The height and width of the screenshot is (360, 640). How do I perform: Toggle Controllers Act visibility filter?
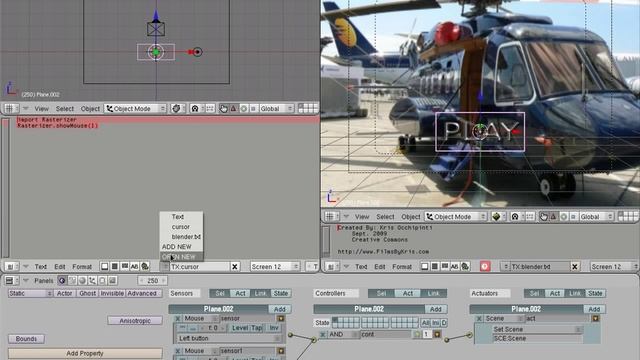pyautogui.click(x=408, y=293)
